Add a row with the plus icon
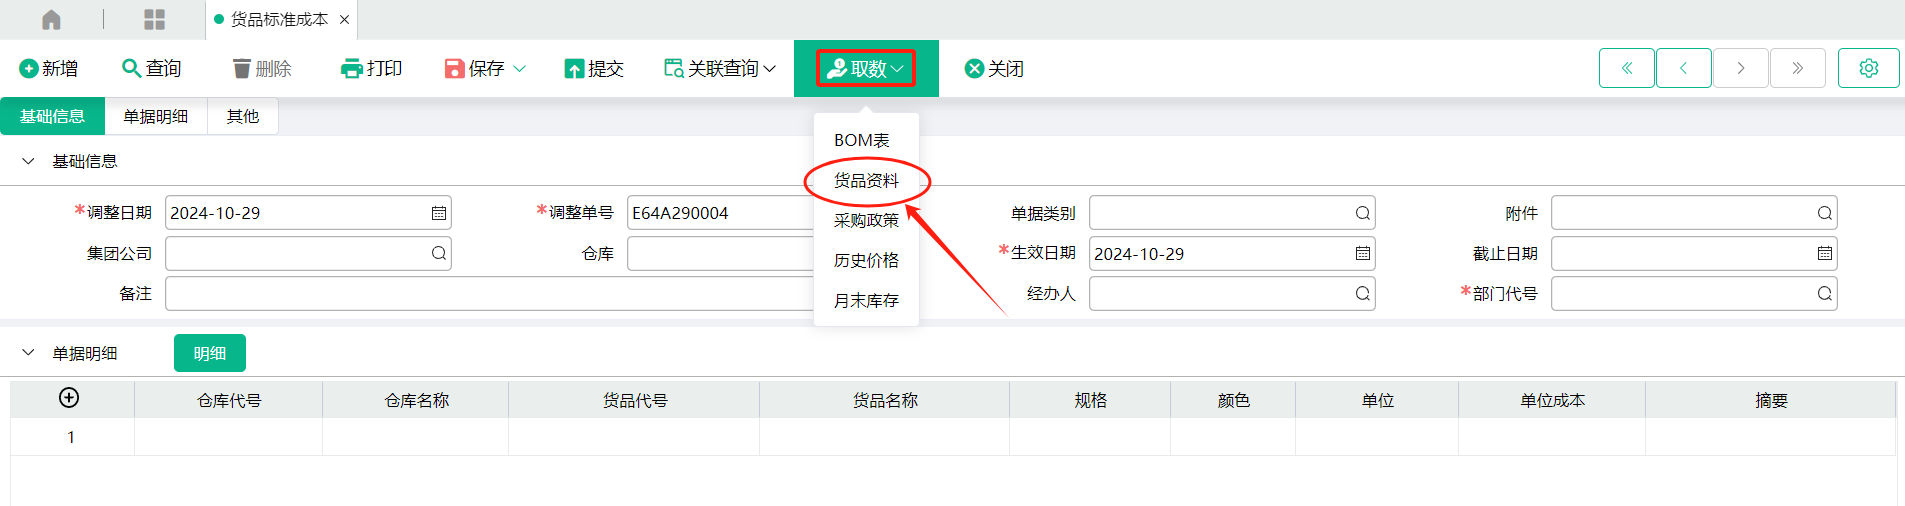Viewport: 1905px width, 506px height. 69,398
